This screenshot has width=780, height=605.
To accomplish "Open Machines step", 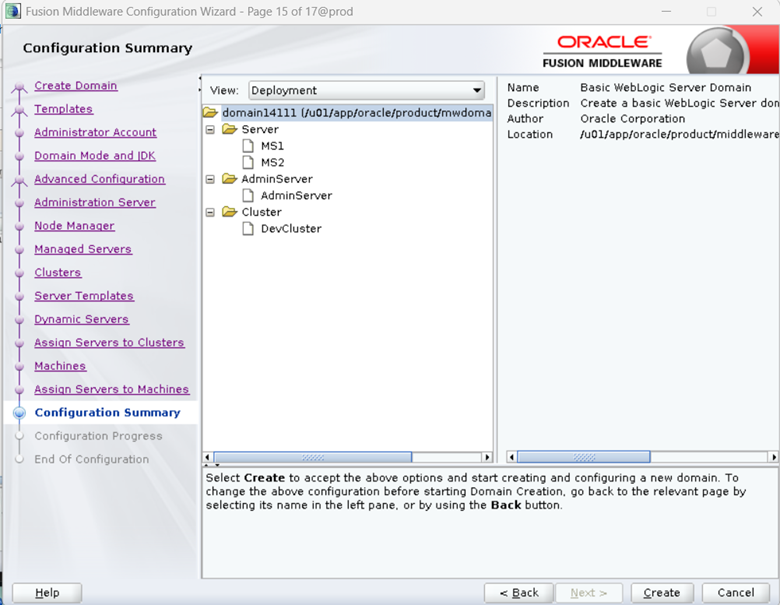I will click(60, 366).
